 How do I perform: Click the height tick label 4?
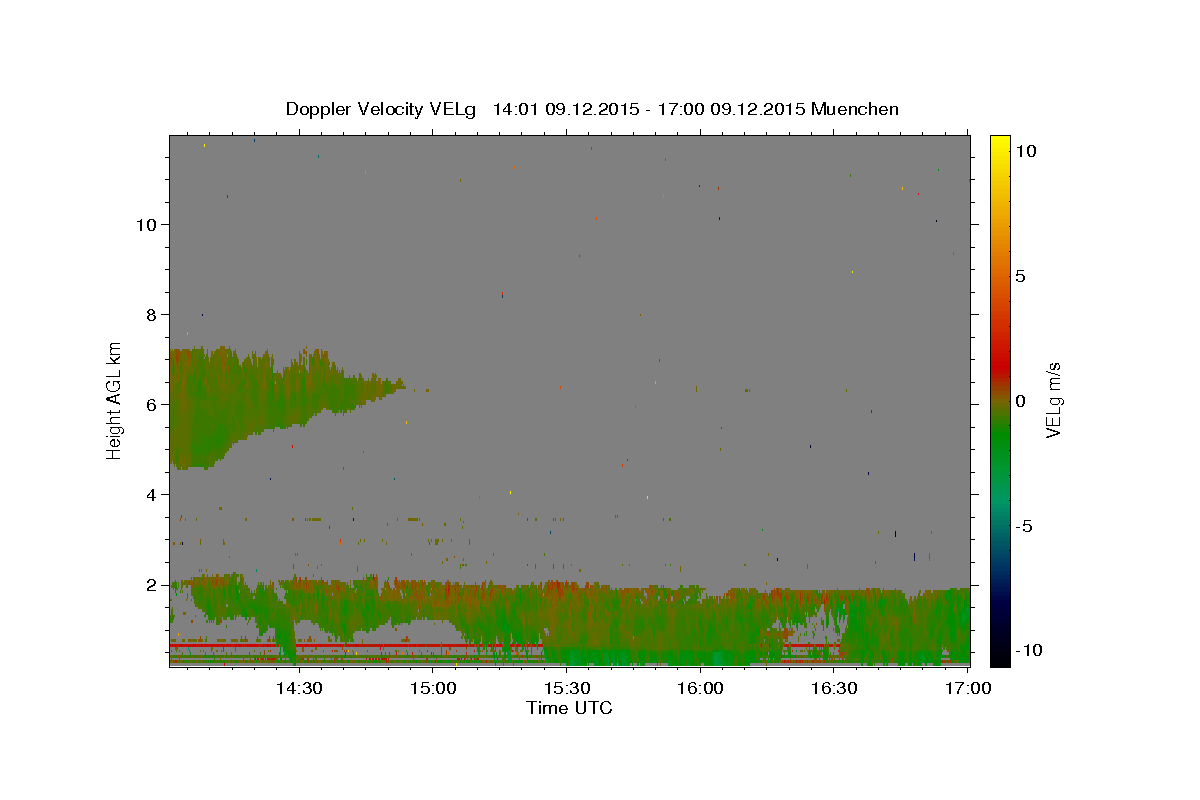coord(152,495)
